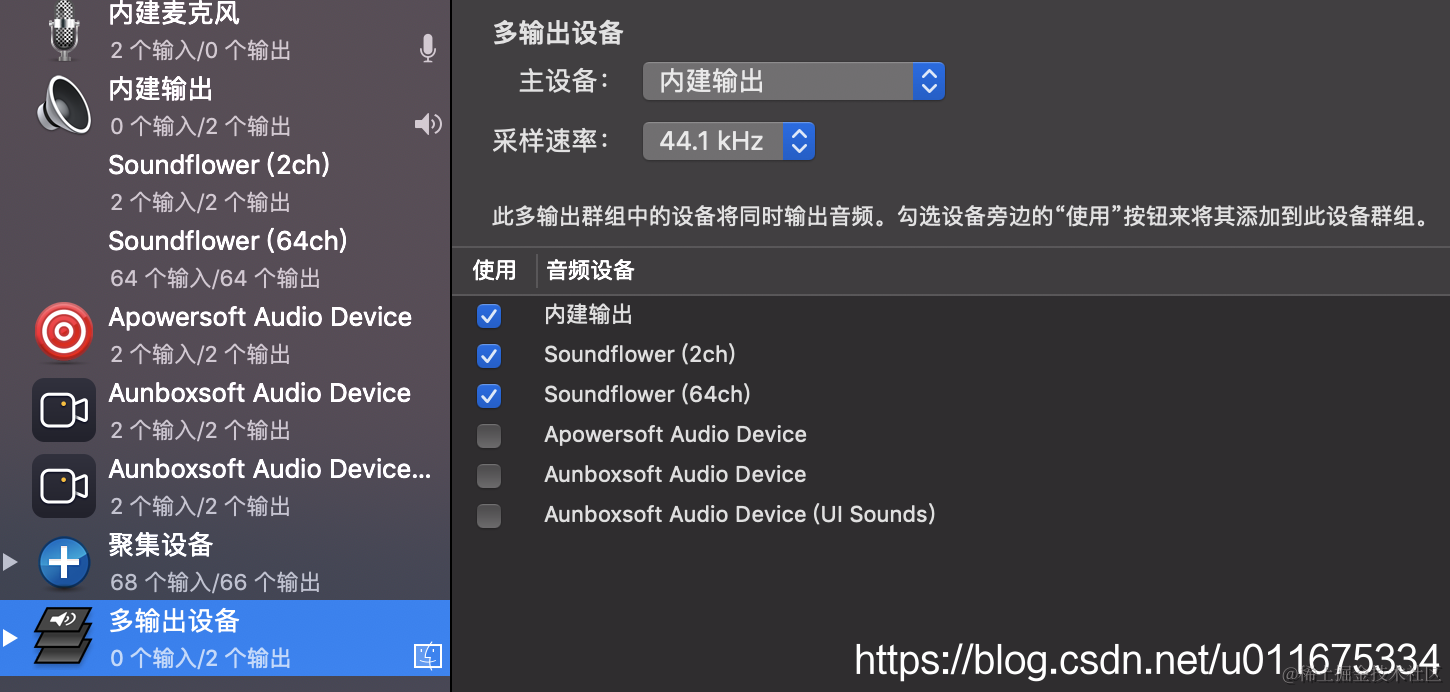The height and width of the screenshot is (692, 1450).
Task: Open the 主设备 dropdown showing 内建输出
Action: point(793,81)
